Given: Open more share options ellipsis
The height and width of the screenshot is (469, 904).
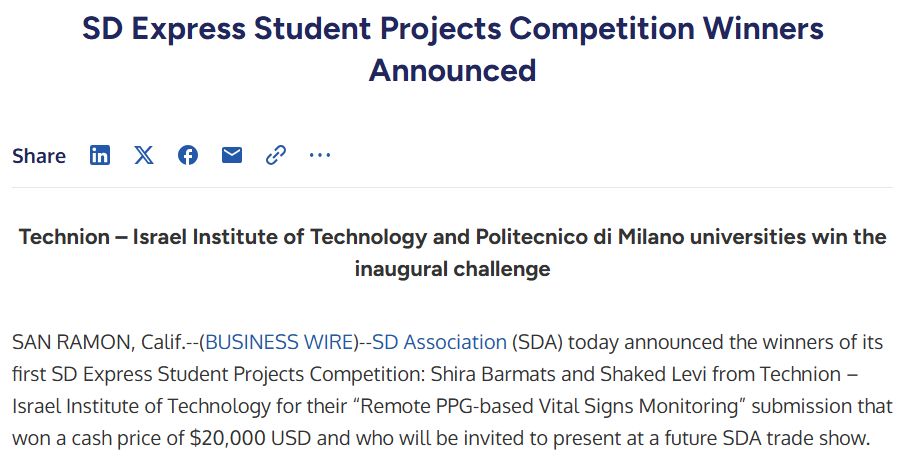Looking at the screenshot, I should [x=320, y=155].
